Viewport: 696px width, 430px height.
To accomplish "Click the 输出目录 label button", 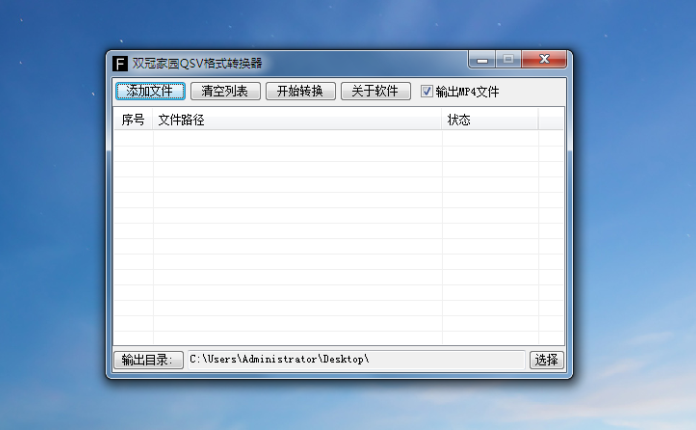I will click(x=148, y=360).
